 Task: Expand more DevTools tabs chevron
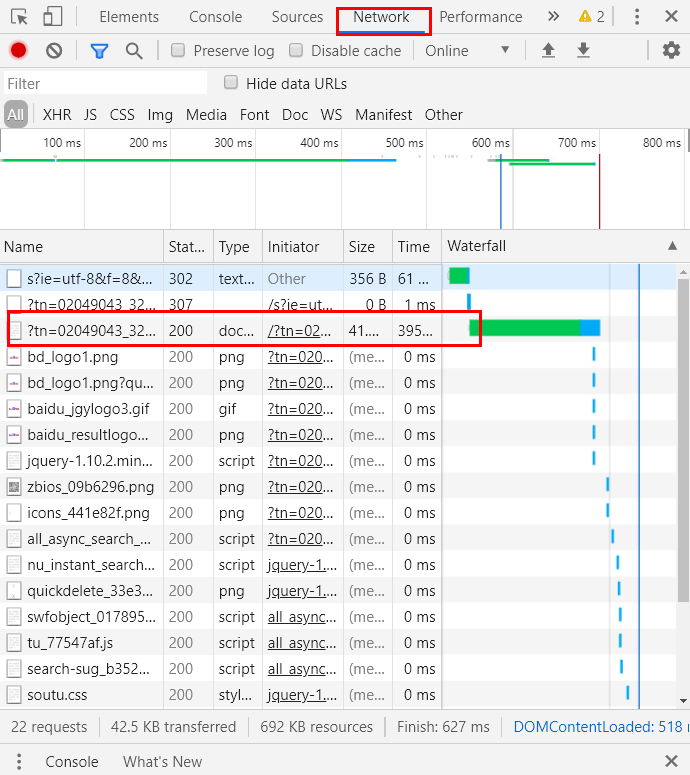pyautogui.click(x=553, y=17)
